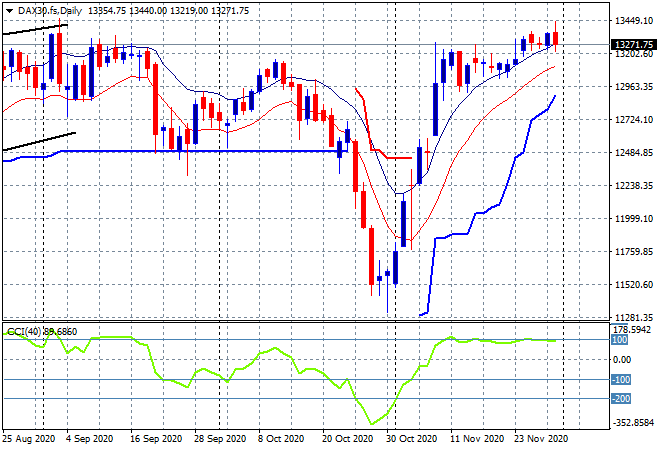Select the upper black trendline near chart top-left
This screenshot has width=660, height=450.
click(35, 29)
